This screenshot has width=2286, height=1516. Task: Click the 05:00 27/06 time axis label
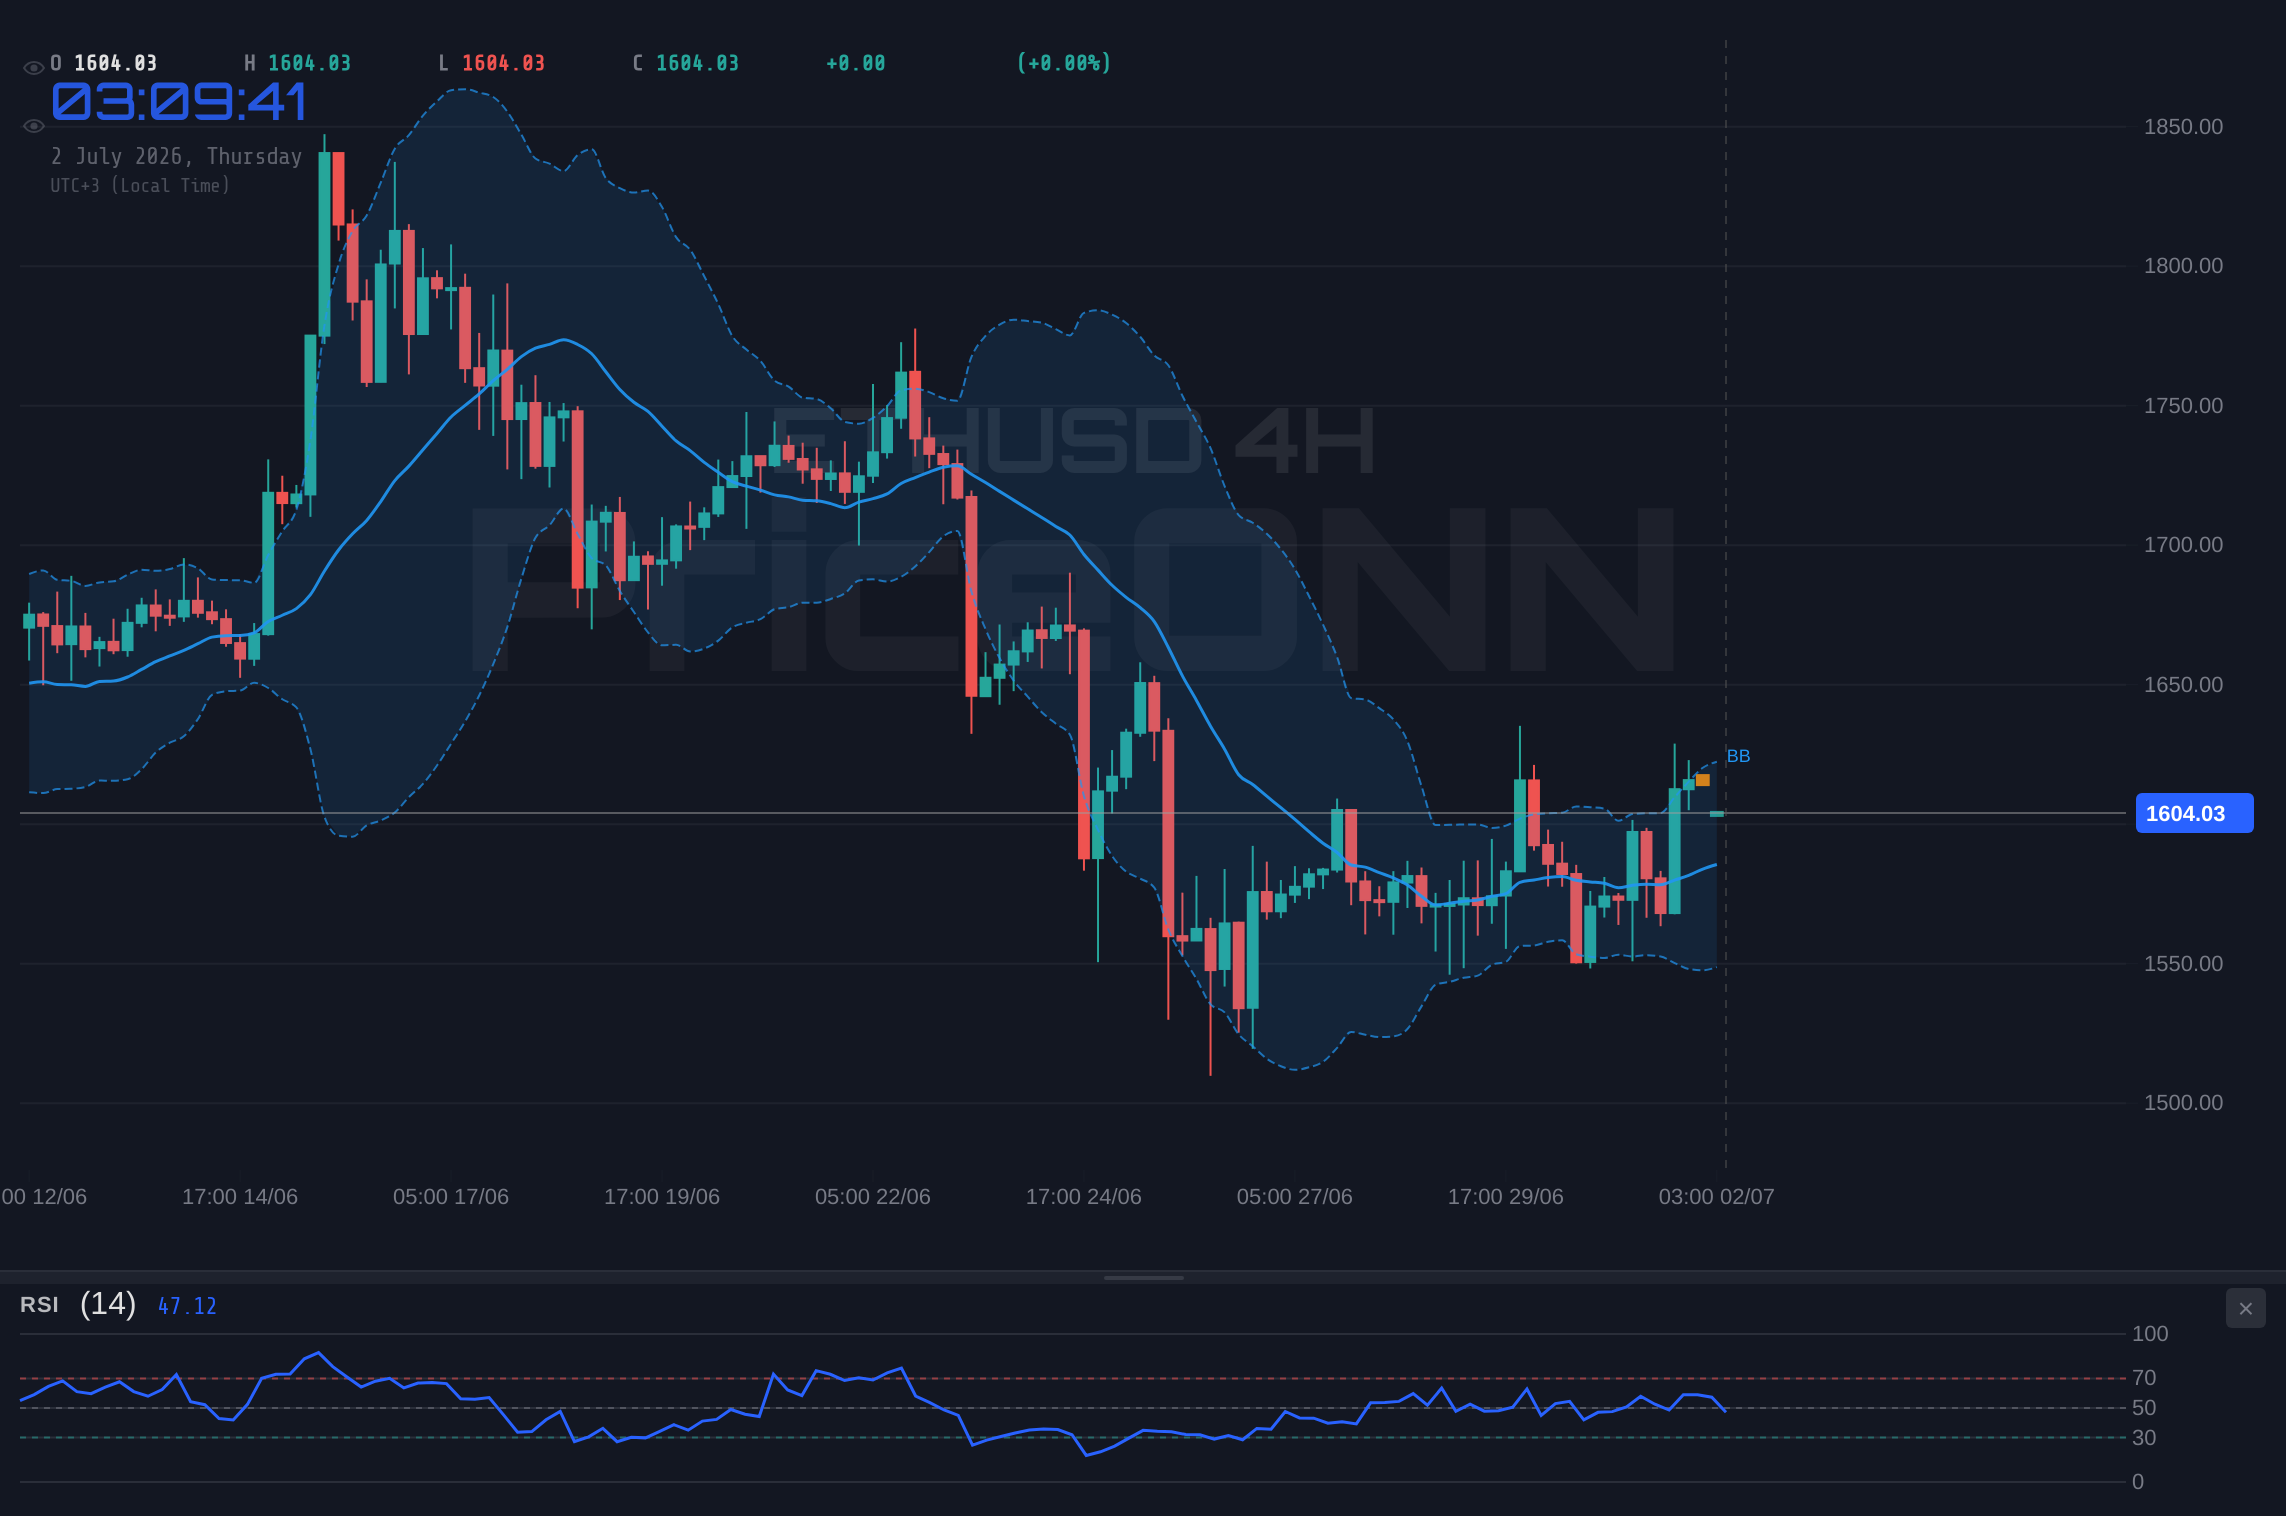click(x=1295, y=1197)
